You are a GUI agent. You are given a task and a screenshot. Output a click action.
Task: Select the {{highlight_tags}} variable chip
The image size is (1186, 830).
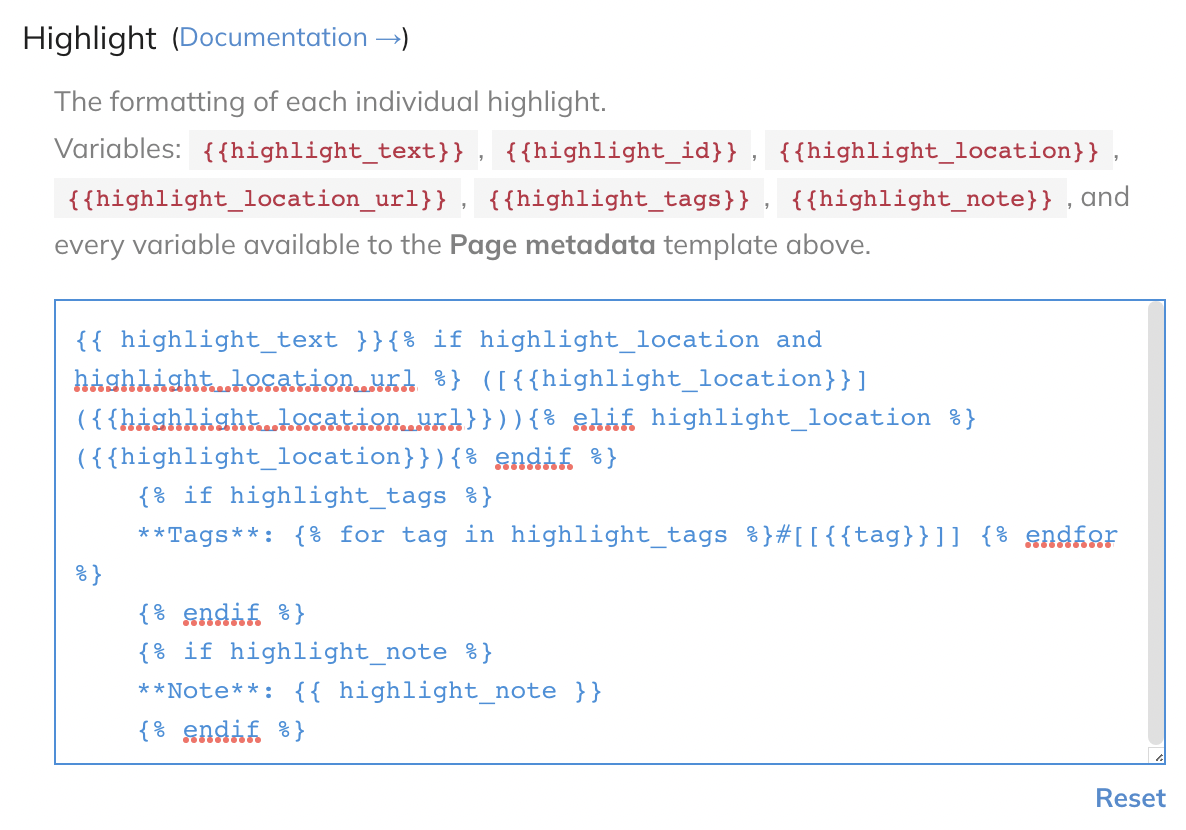coord(618,198)
